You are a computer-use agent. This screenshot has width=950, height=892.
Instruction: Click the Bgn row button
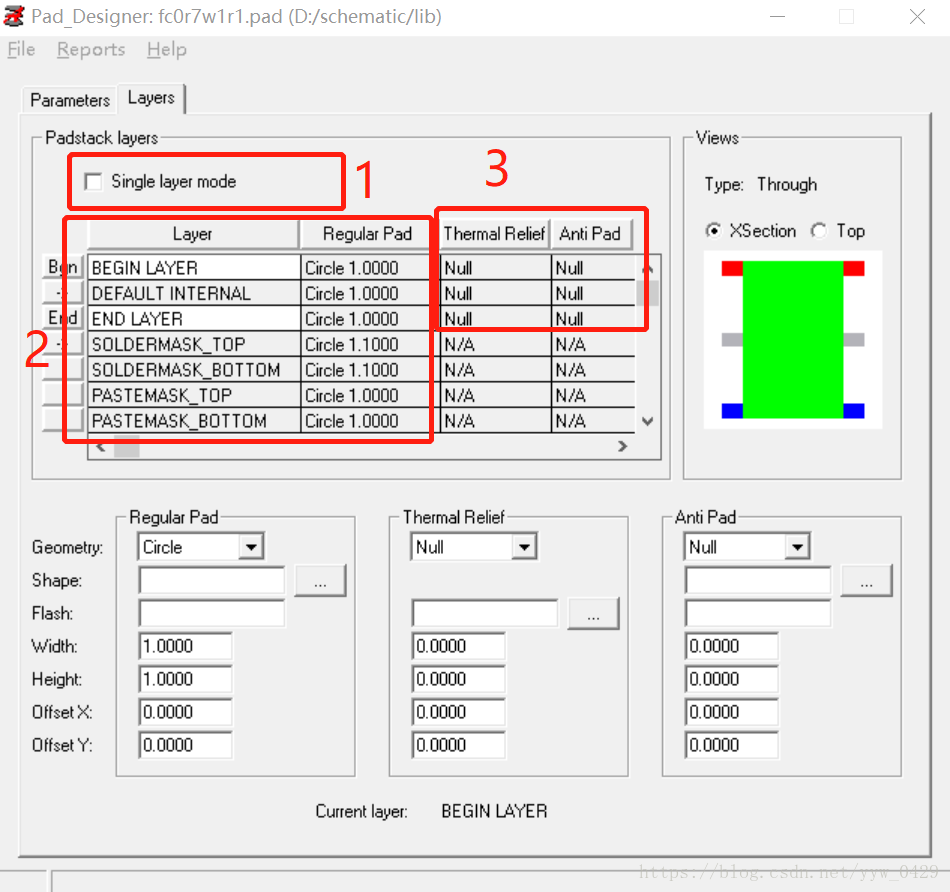[x=62, y=267]
